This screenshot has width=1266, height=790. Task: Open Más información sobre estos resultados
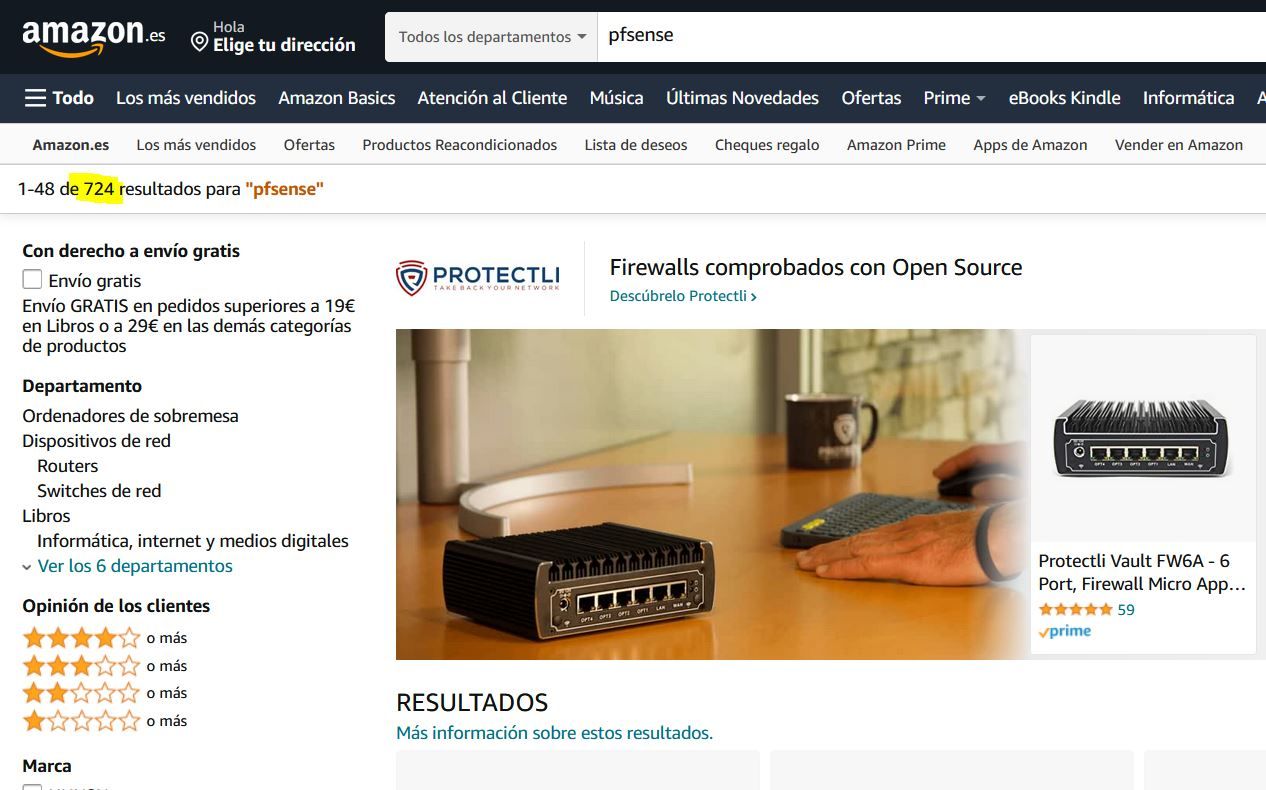click(554, 733)
